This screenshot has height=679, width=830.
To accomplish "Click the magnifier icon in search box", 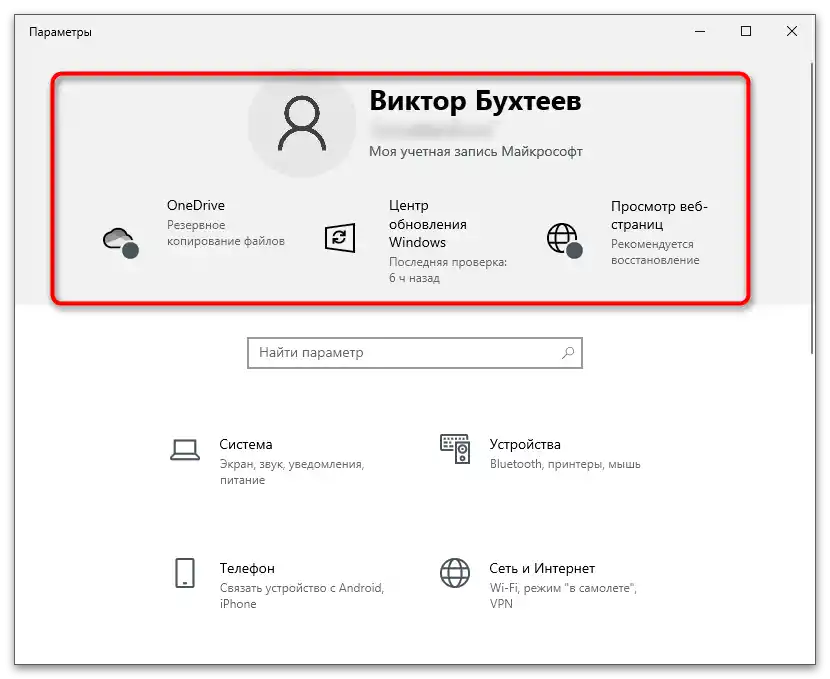I will 567,352.
